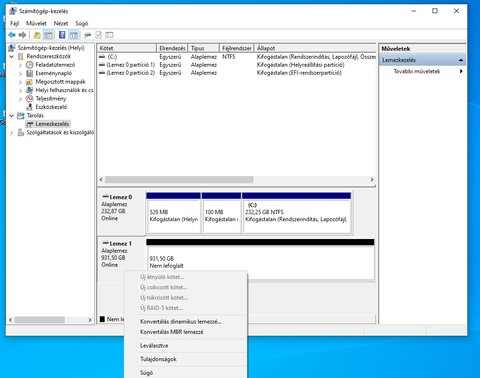The height and width of the screenshot is (378, 480).
Task: Open the Nézet menu
Action: click(x=61, y=23)
